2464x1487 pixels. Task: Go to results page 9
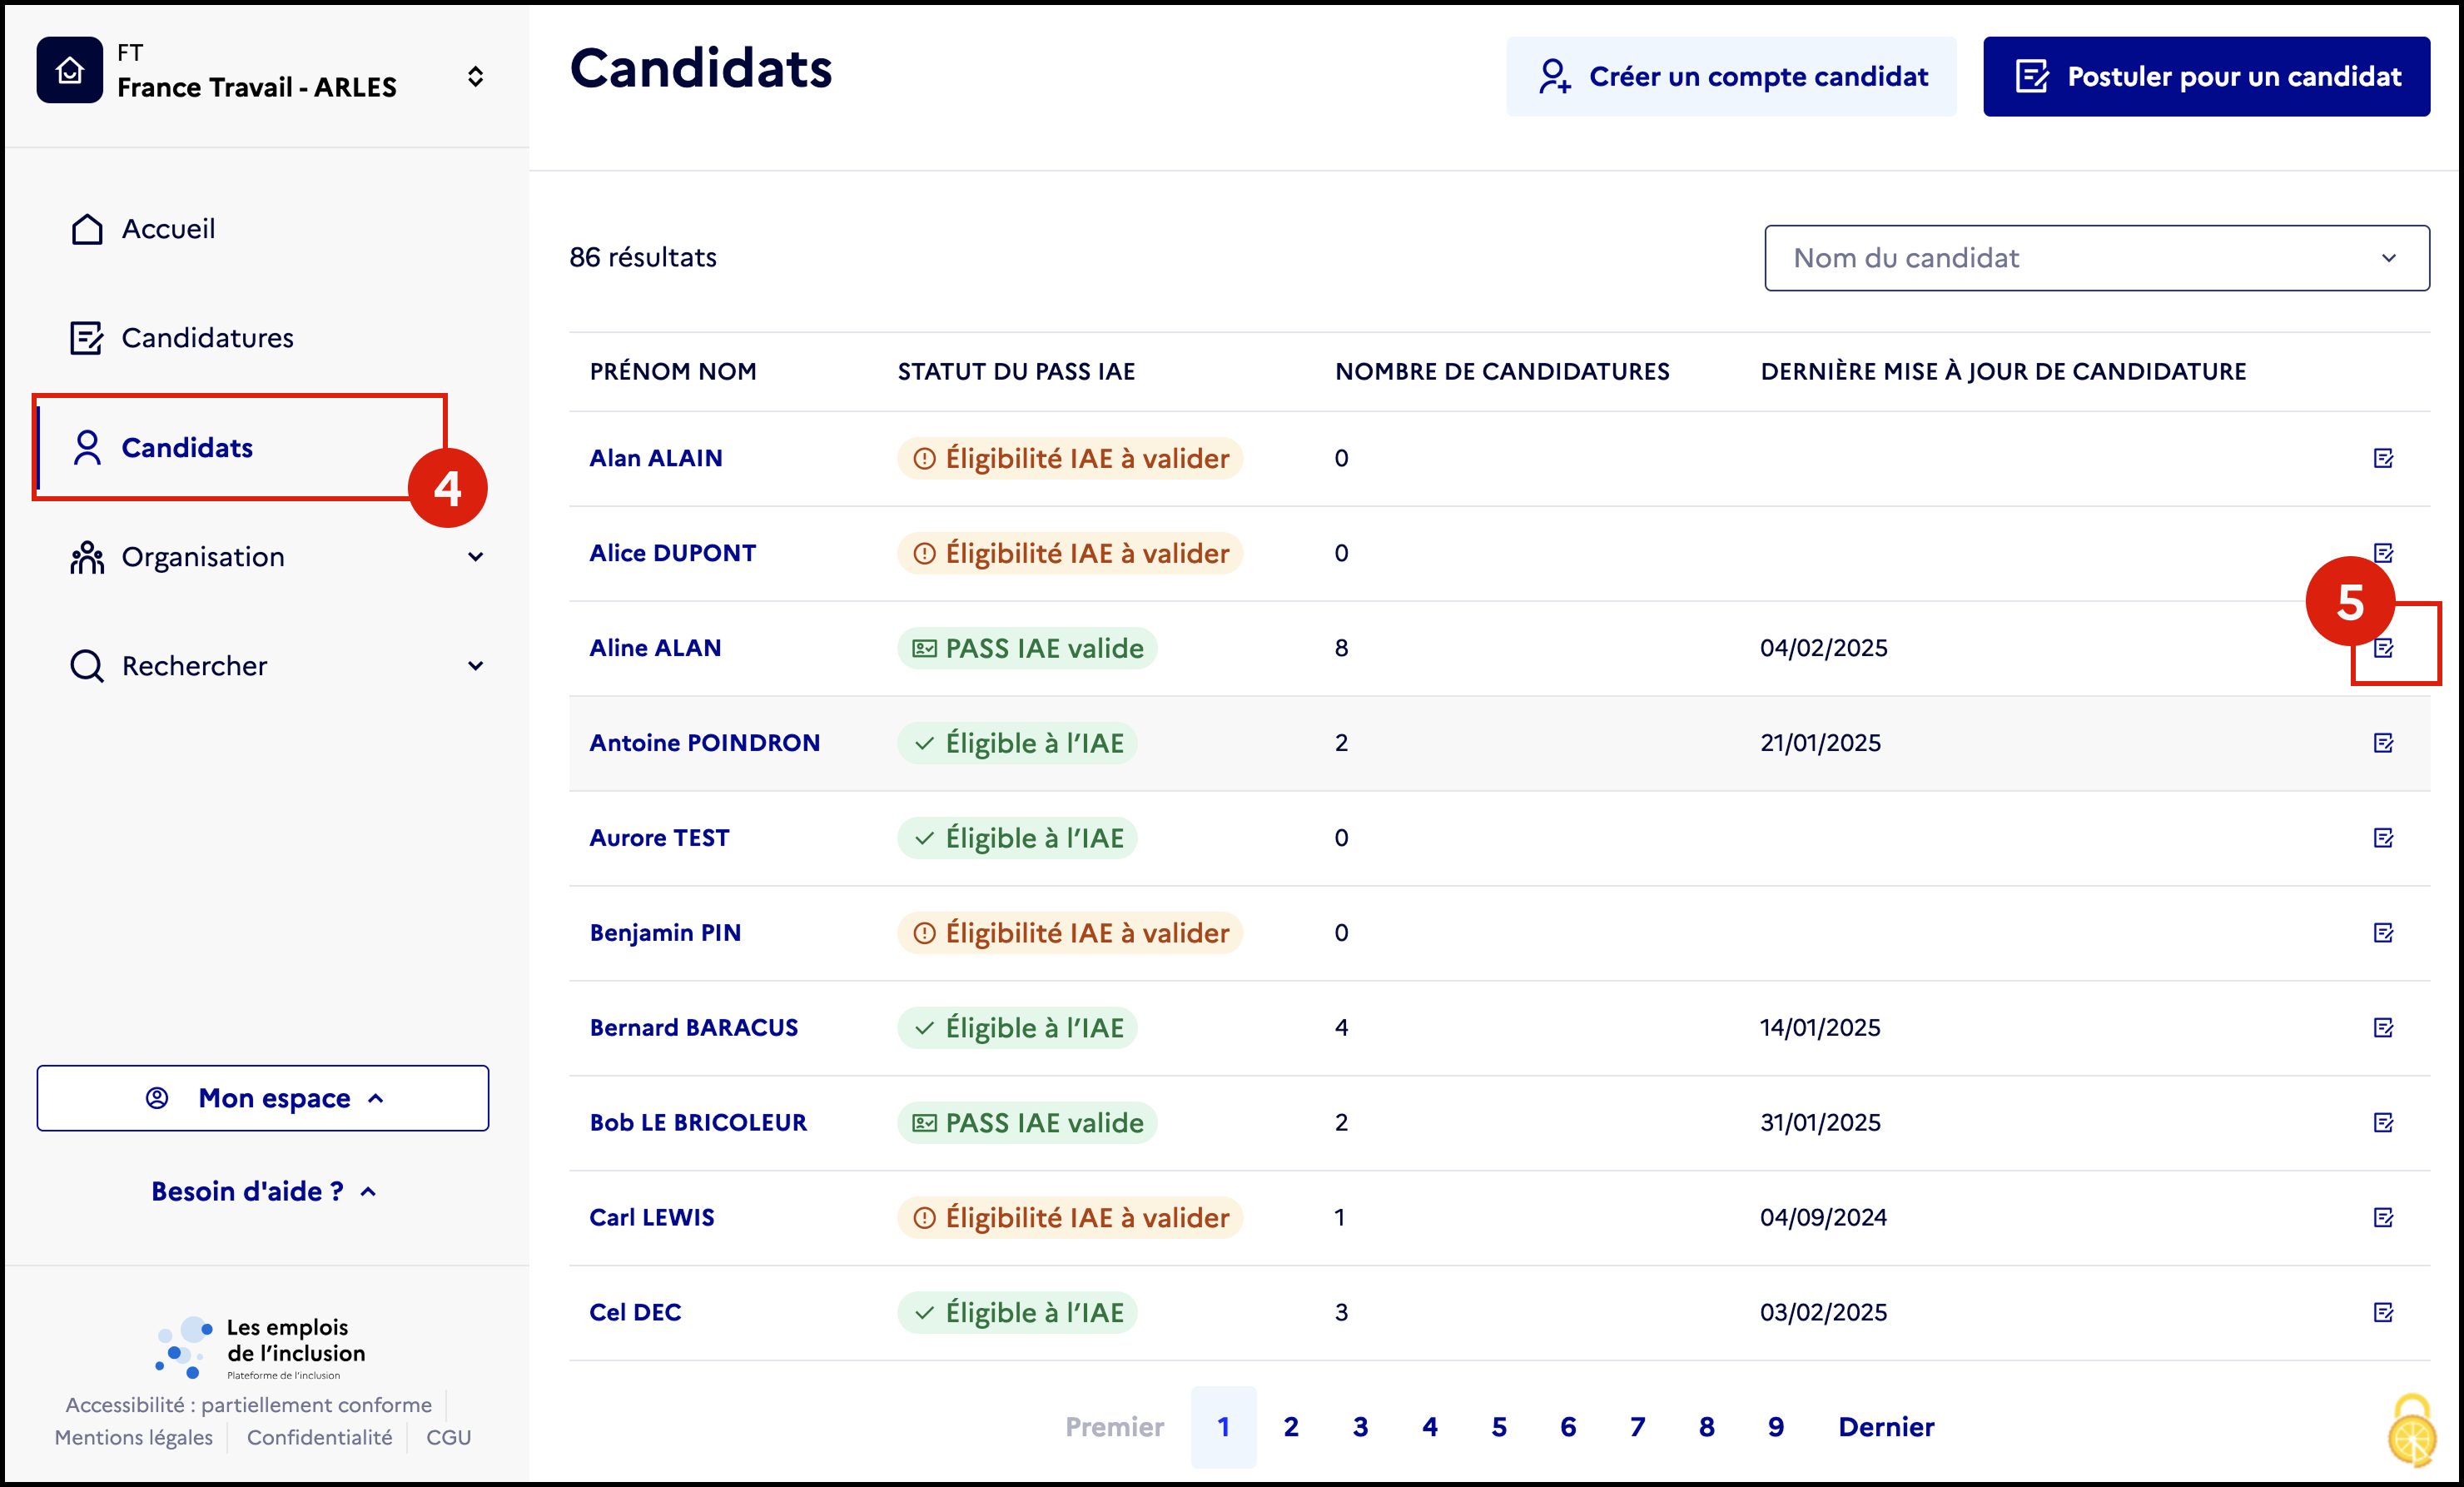(1776, 1427)
